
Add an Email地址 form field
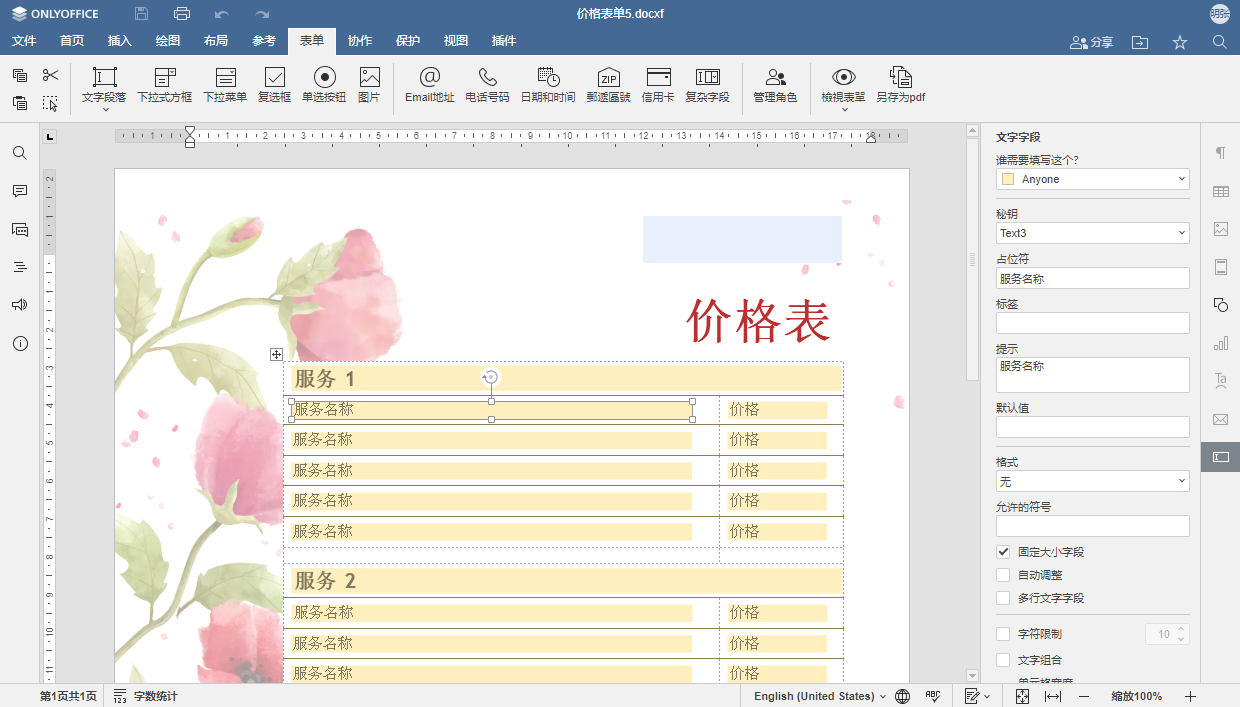(x=429, y=85)
